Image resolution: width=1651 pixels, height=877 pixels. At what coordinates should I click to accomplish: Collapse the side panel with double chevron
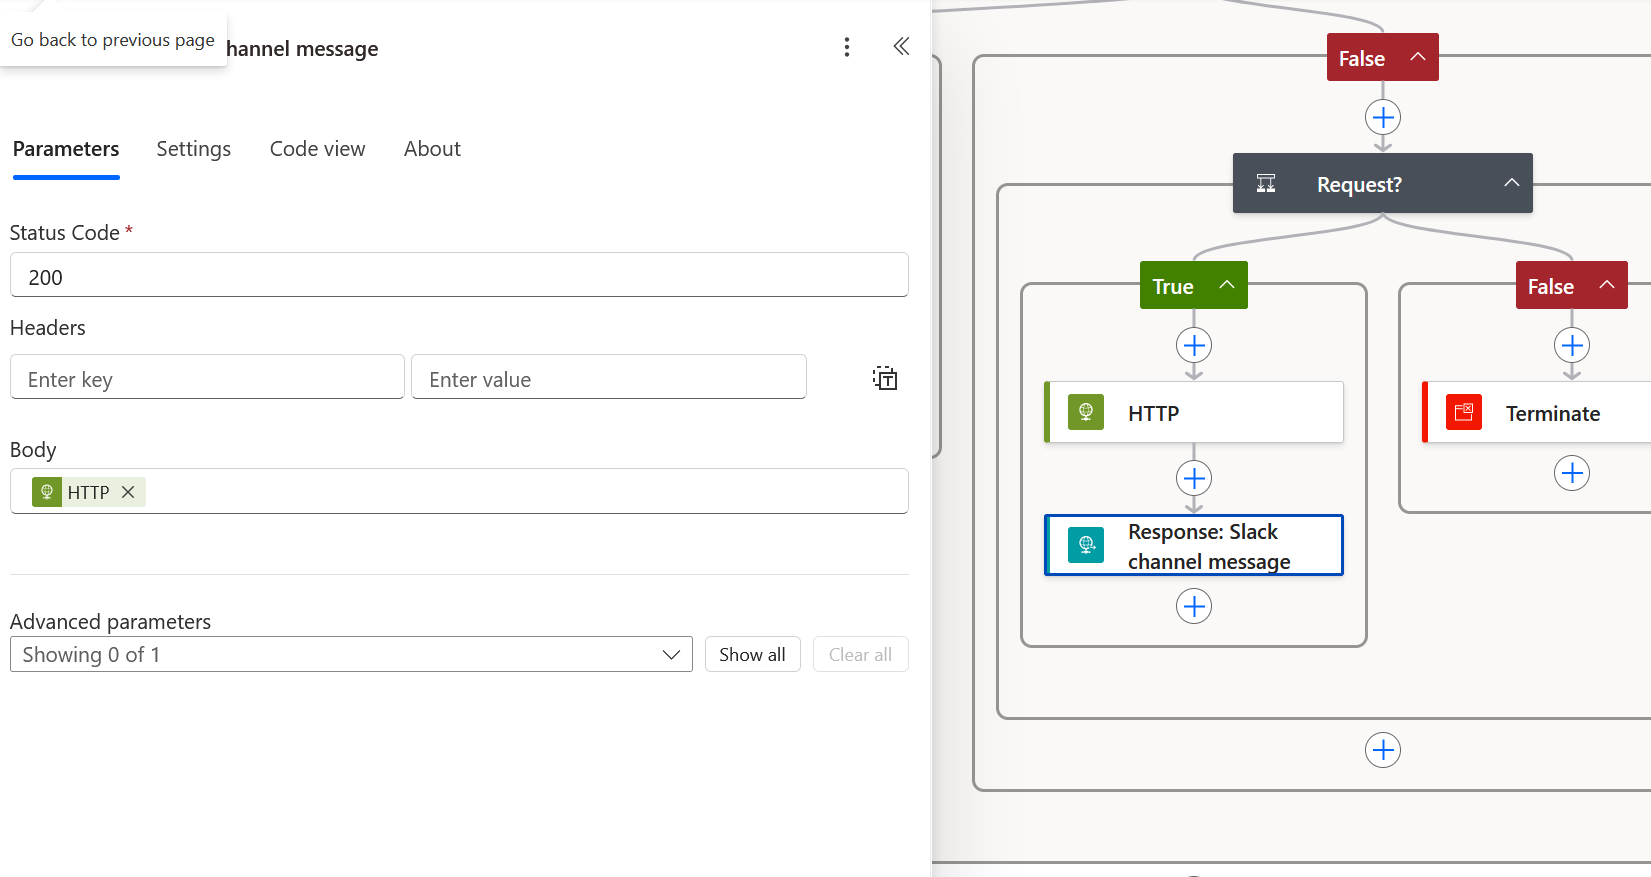click(901, 47)
